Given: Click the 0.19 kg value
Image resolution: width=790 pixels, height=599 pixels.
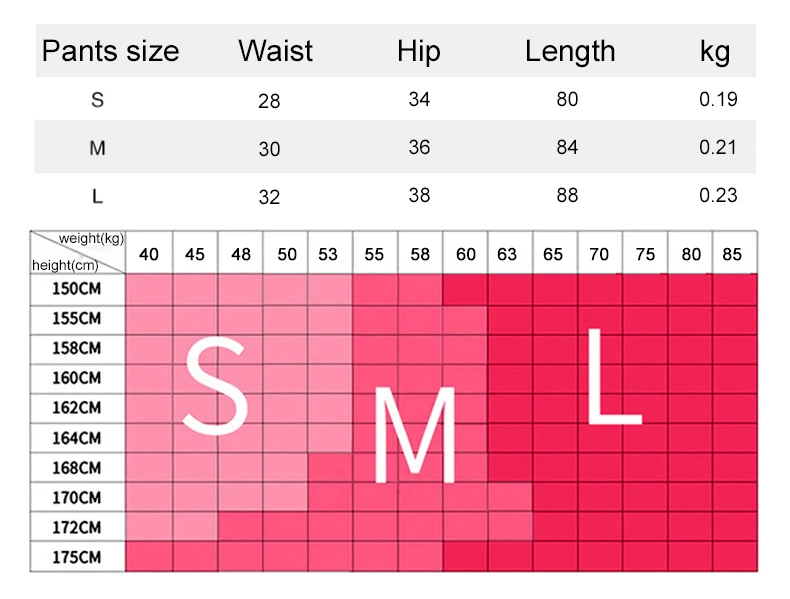Looking at the screenshot, I should (x=717, y=99).
